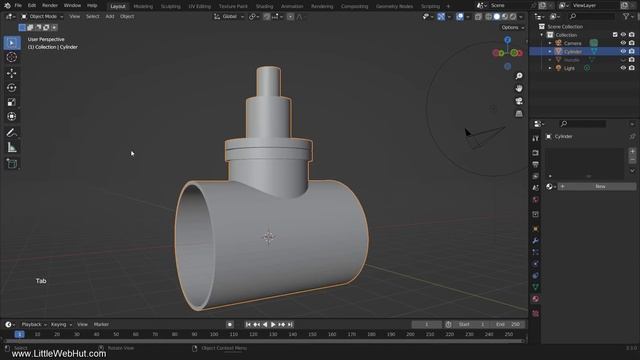
Task: Click New material button
Action: (x=597, y=187)
